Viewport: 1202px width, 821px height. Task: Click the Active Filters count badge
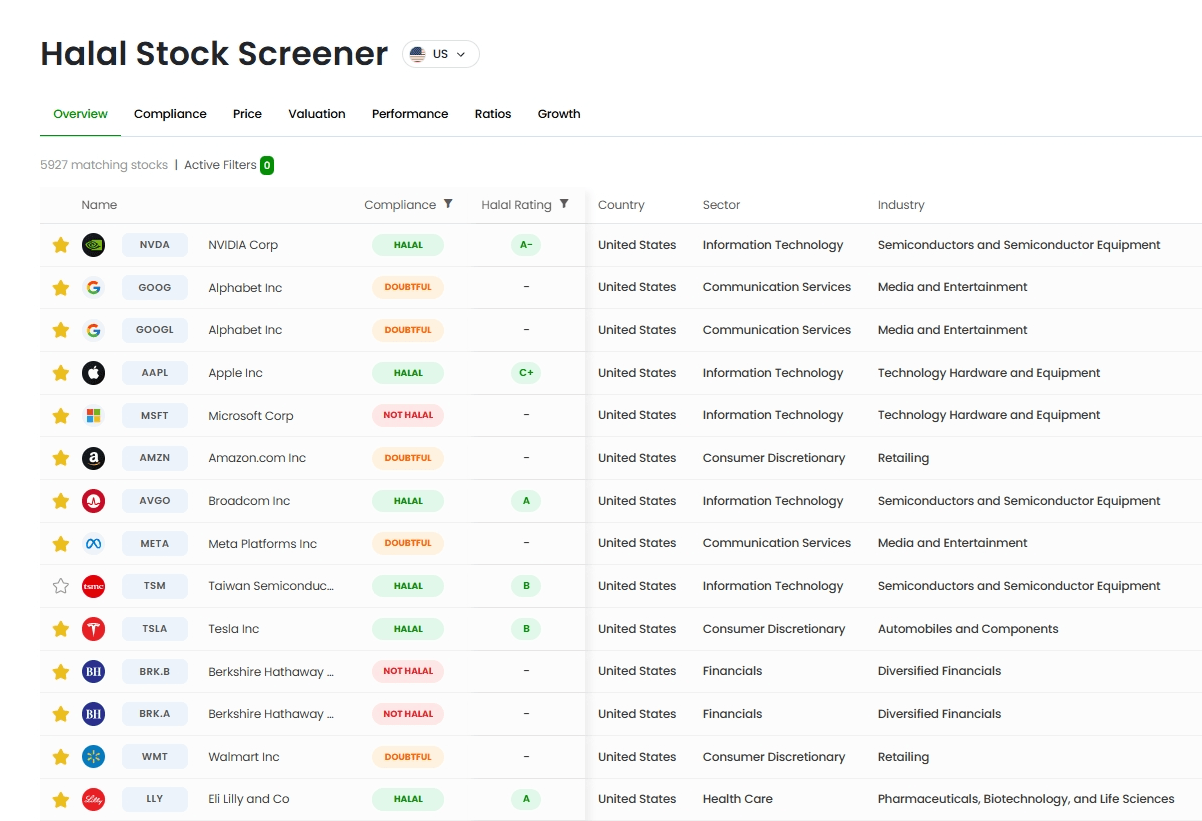click(267, 165)
